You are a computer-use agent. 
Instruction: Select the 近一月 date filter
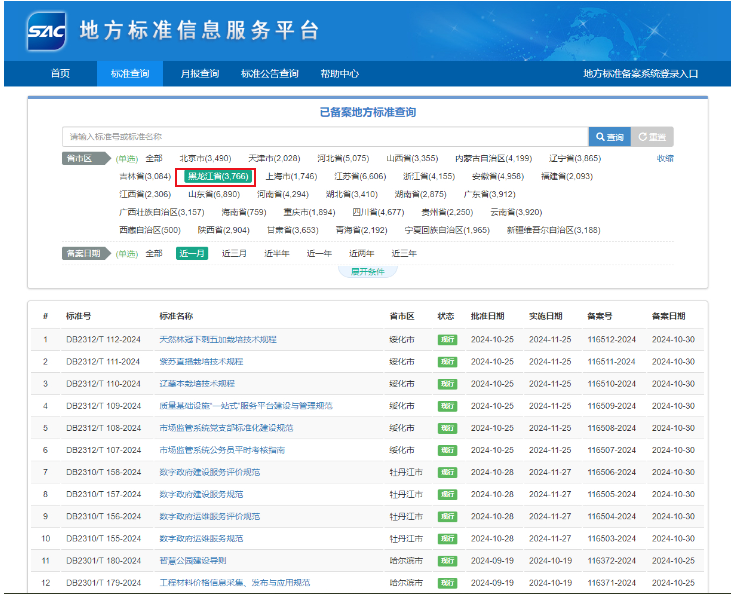[x=192, y=254]
